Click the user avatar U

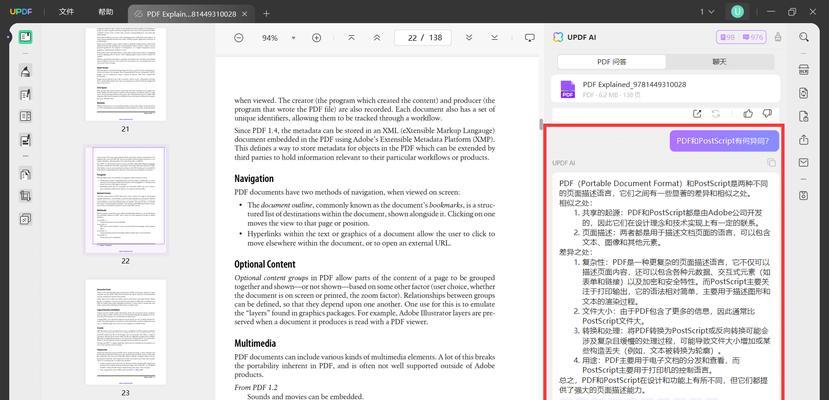(x=737, y=12)
